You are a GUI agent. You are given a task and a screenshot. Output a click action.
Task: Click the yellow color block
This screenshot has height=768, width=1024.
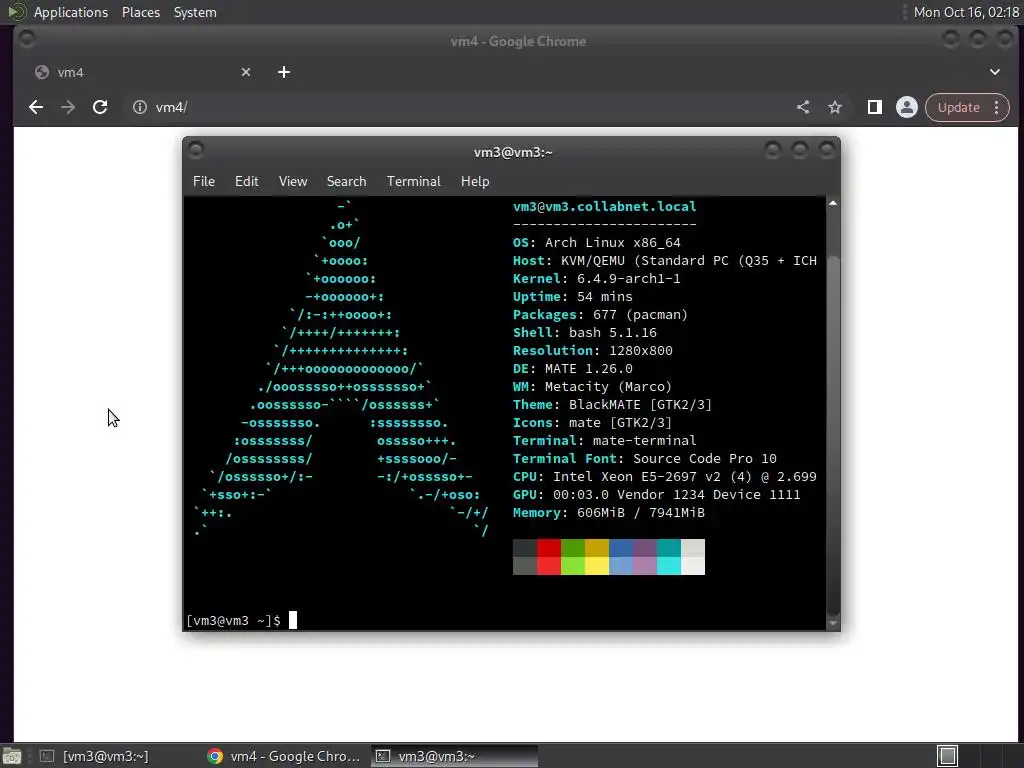pyautogui.click(x=597, y=557)
